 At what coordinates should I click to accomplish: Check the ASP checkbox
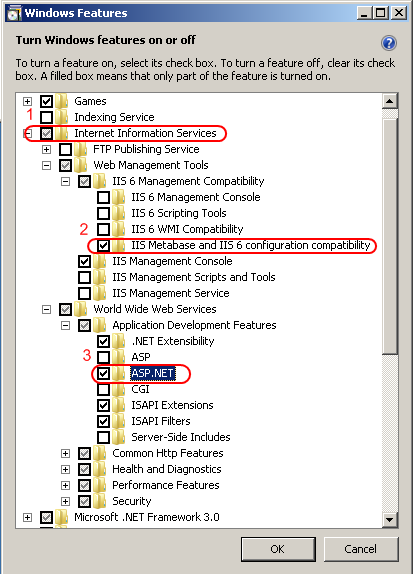(x=103, y=357)
